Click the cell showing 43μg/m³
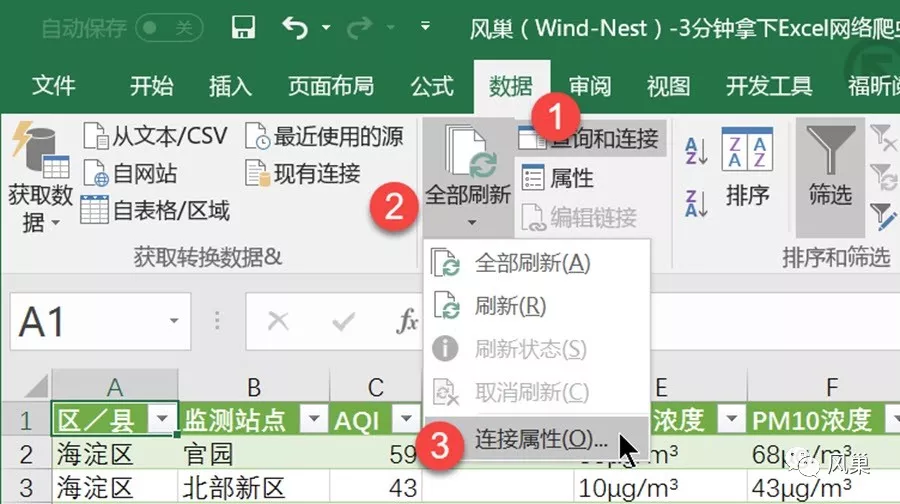The height and width of the screenshot is (504, 900). tap(824, 487)
